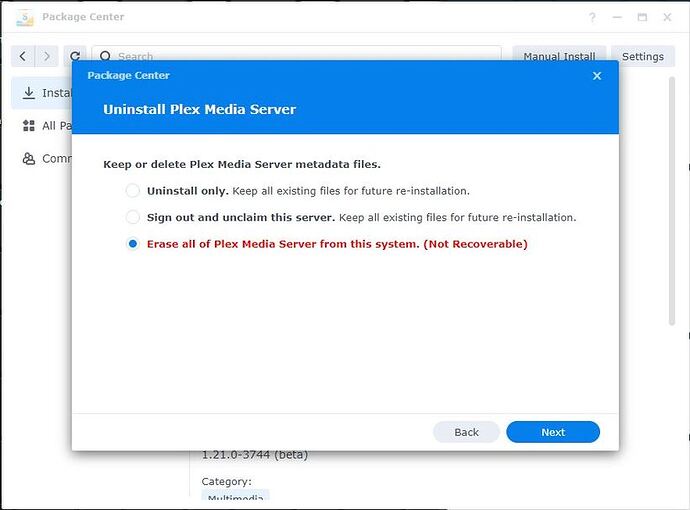Click the Package Center vertical scrollbar
This screenshot has width=690, height=510.
672,201
